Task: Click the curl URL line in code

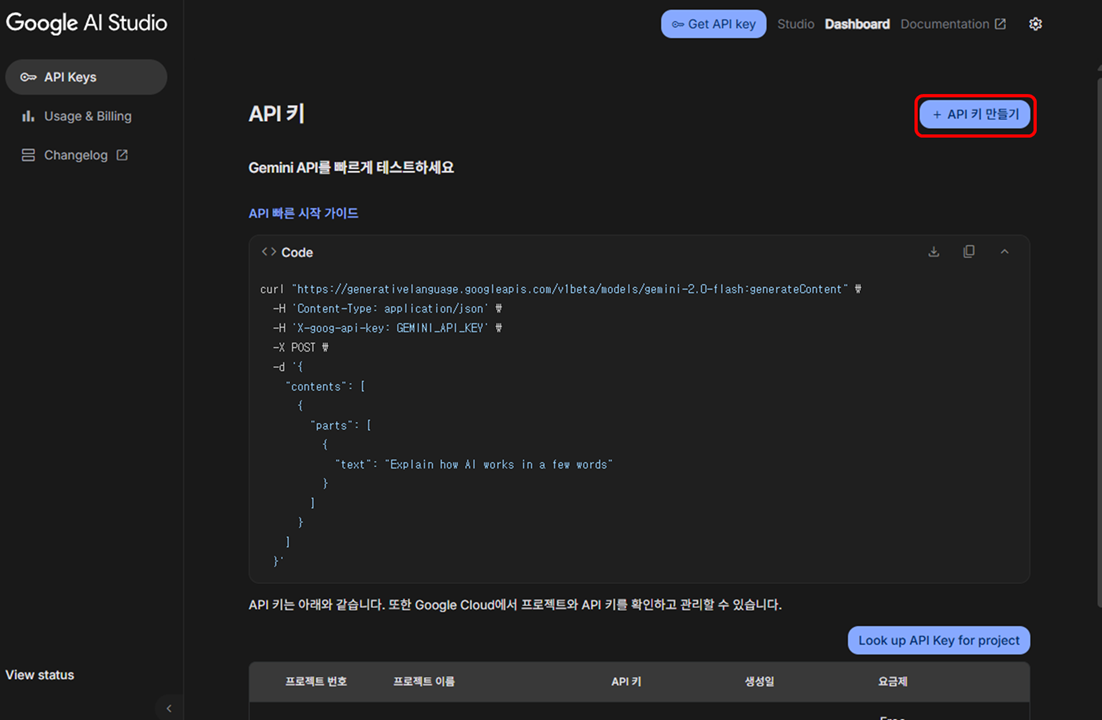Action: point(561,289)
